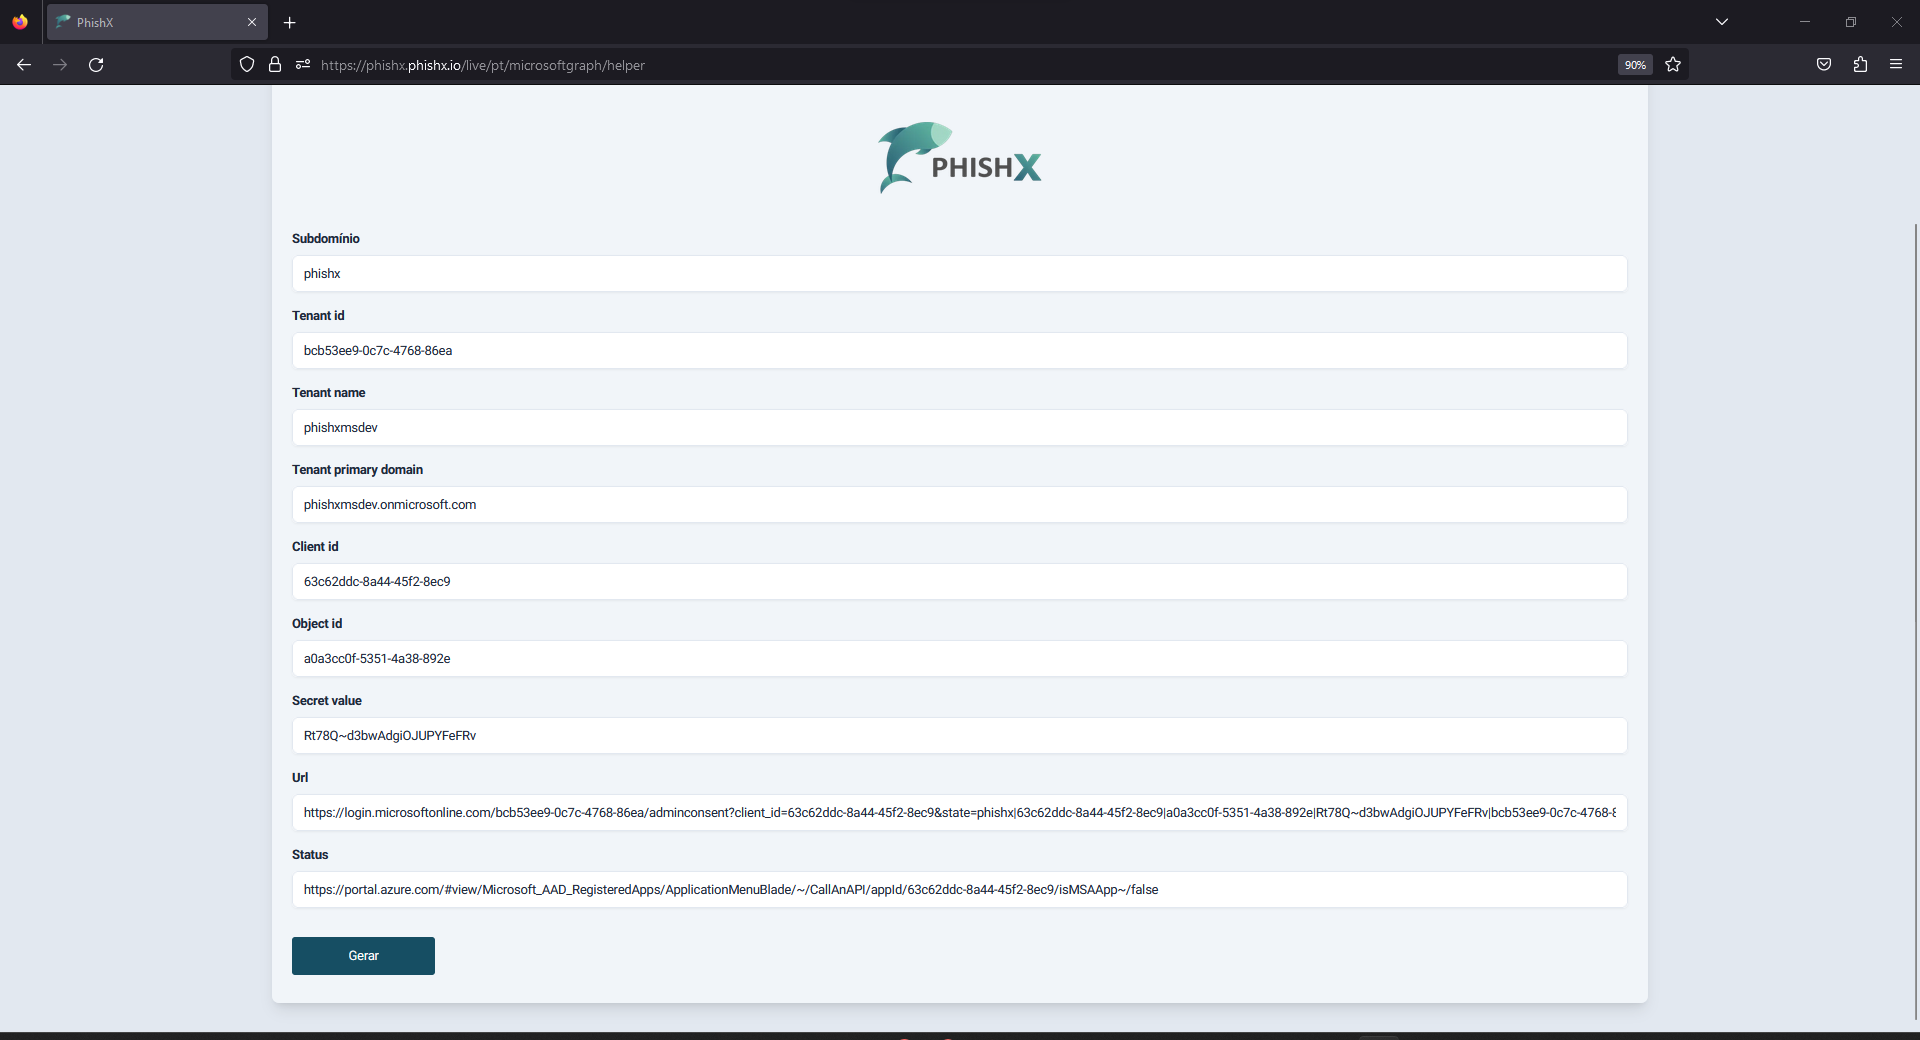Expand the list all tabs chevron
The width and height of the screenshot is (1920, 1040).
(x=1722, y=22)
